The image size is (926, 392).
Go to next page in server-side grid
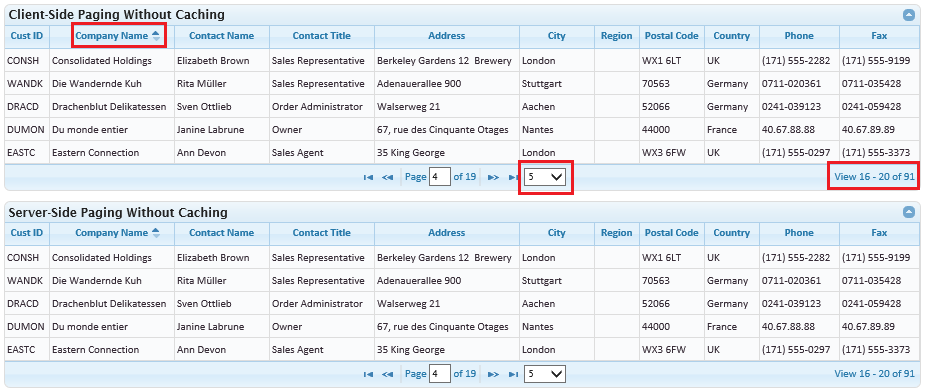point(494,374)
